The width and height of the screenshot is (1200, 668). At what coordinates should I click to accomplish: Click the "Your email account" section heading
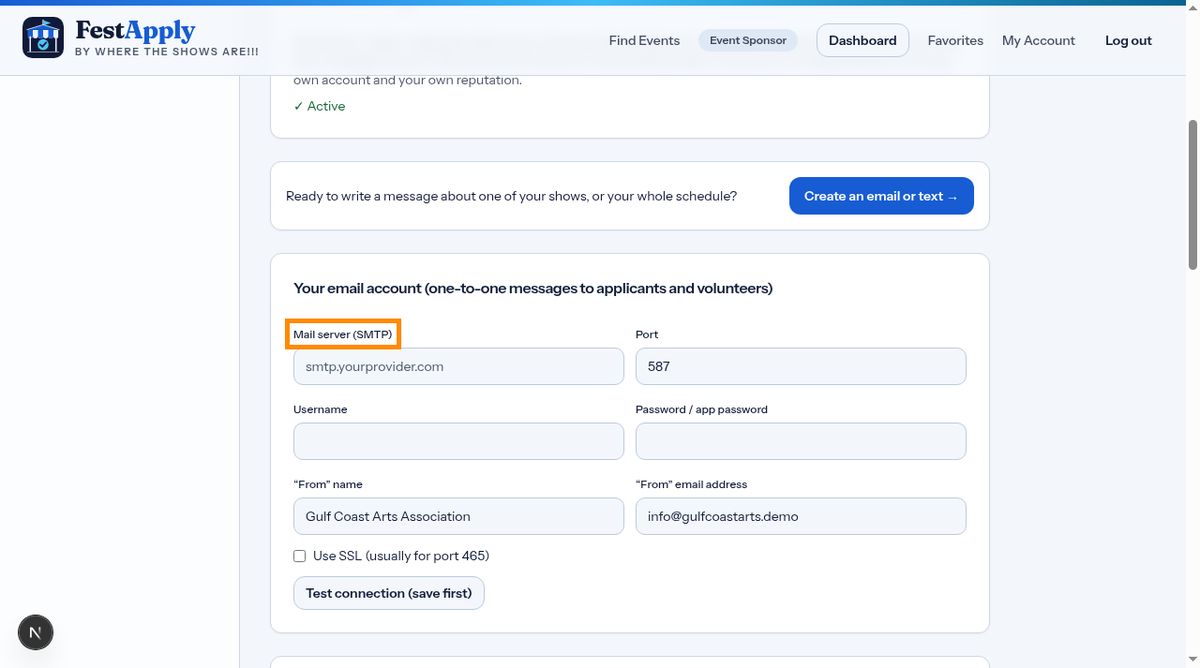(x=533, y=288)
